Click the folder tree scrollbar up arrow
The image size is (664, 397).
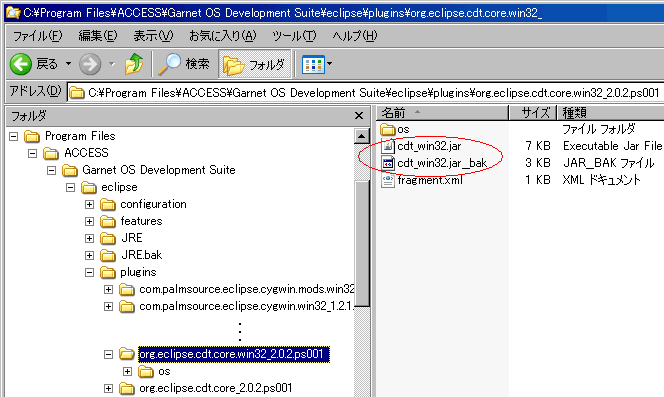pyautogui.click(x=362, y=136)
